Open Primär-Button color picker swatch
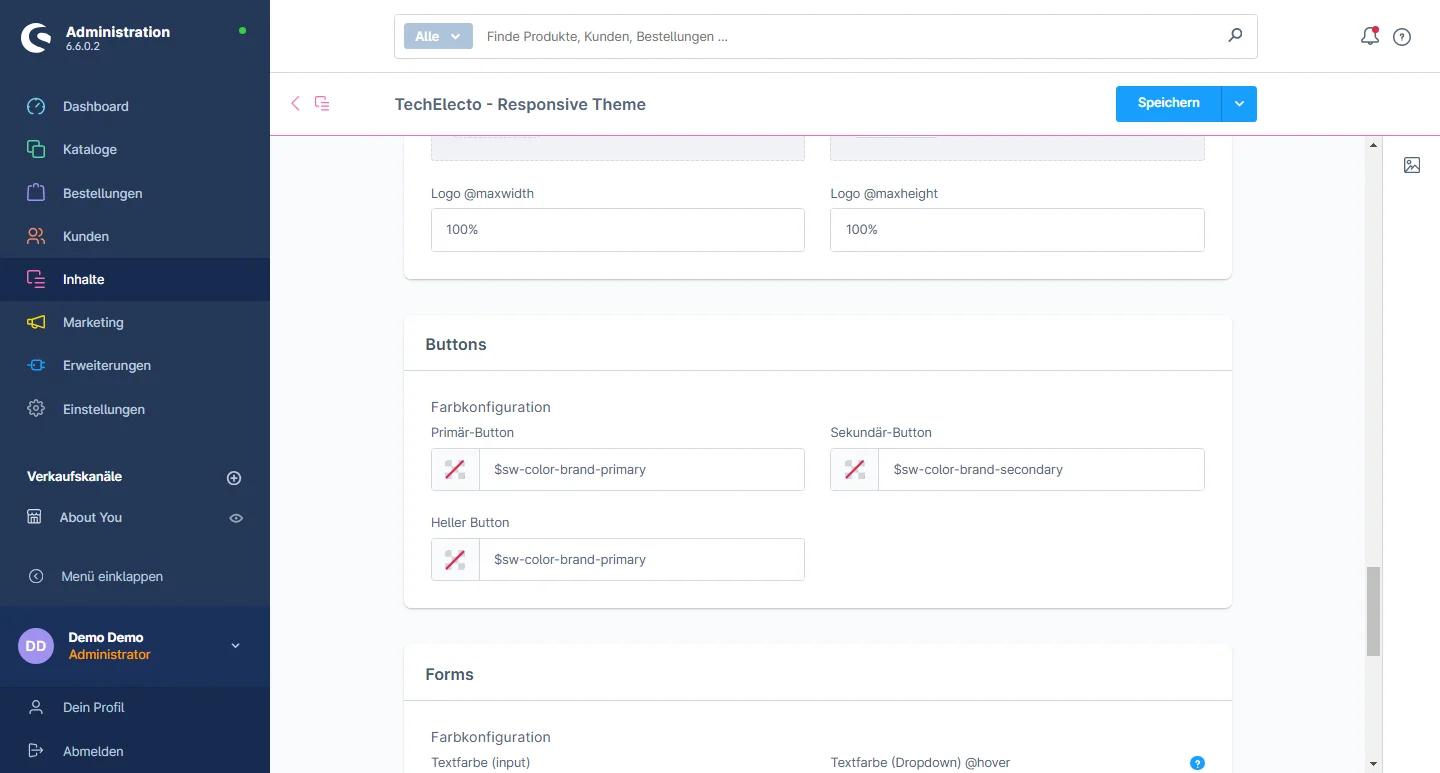 455,470
